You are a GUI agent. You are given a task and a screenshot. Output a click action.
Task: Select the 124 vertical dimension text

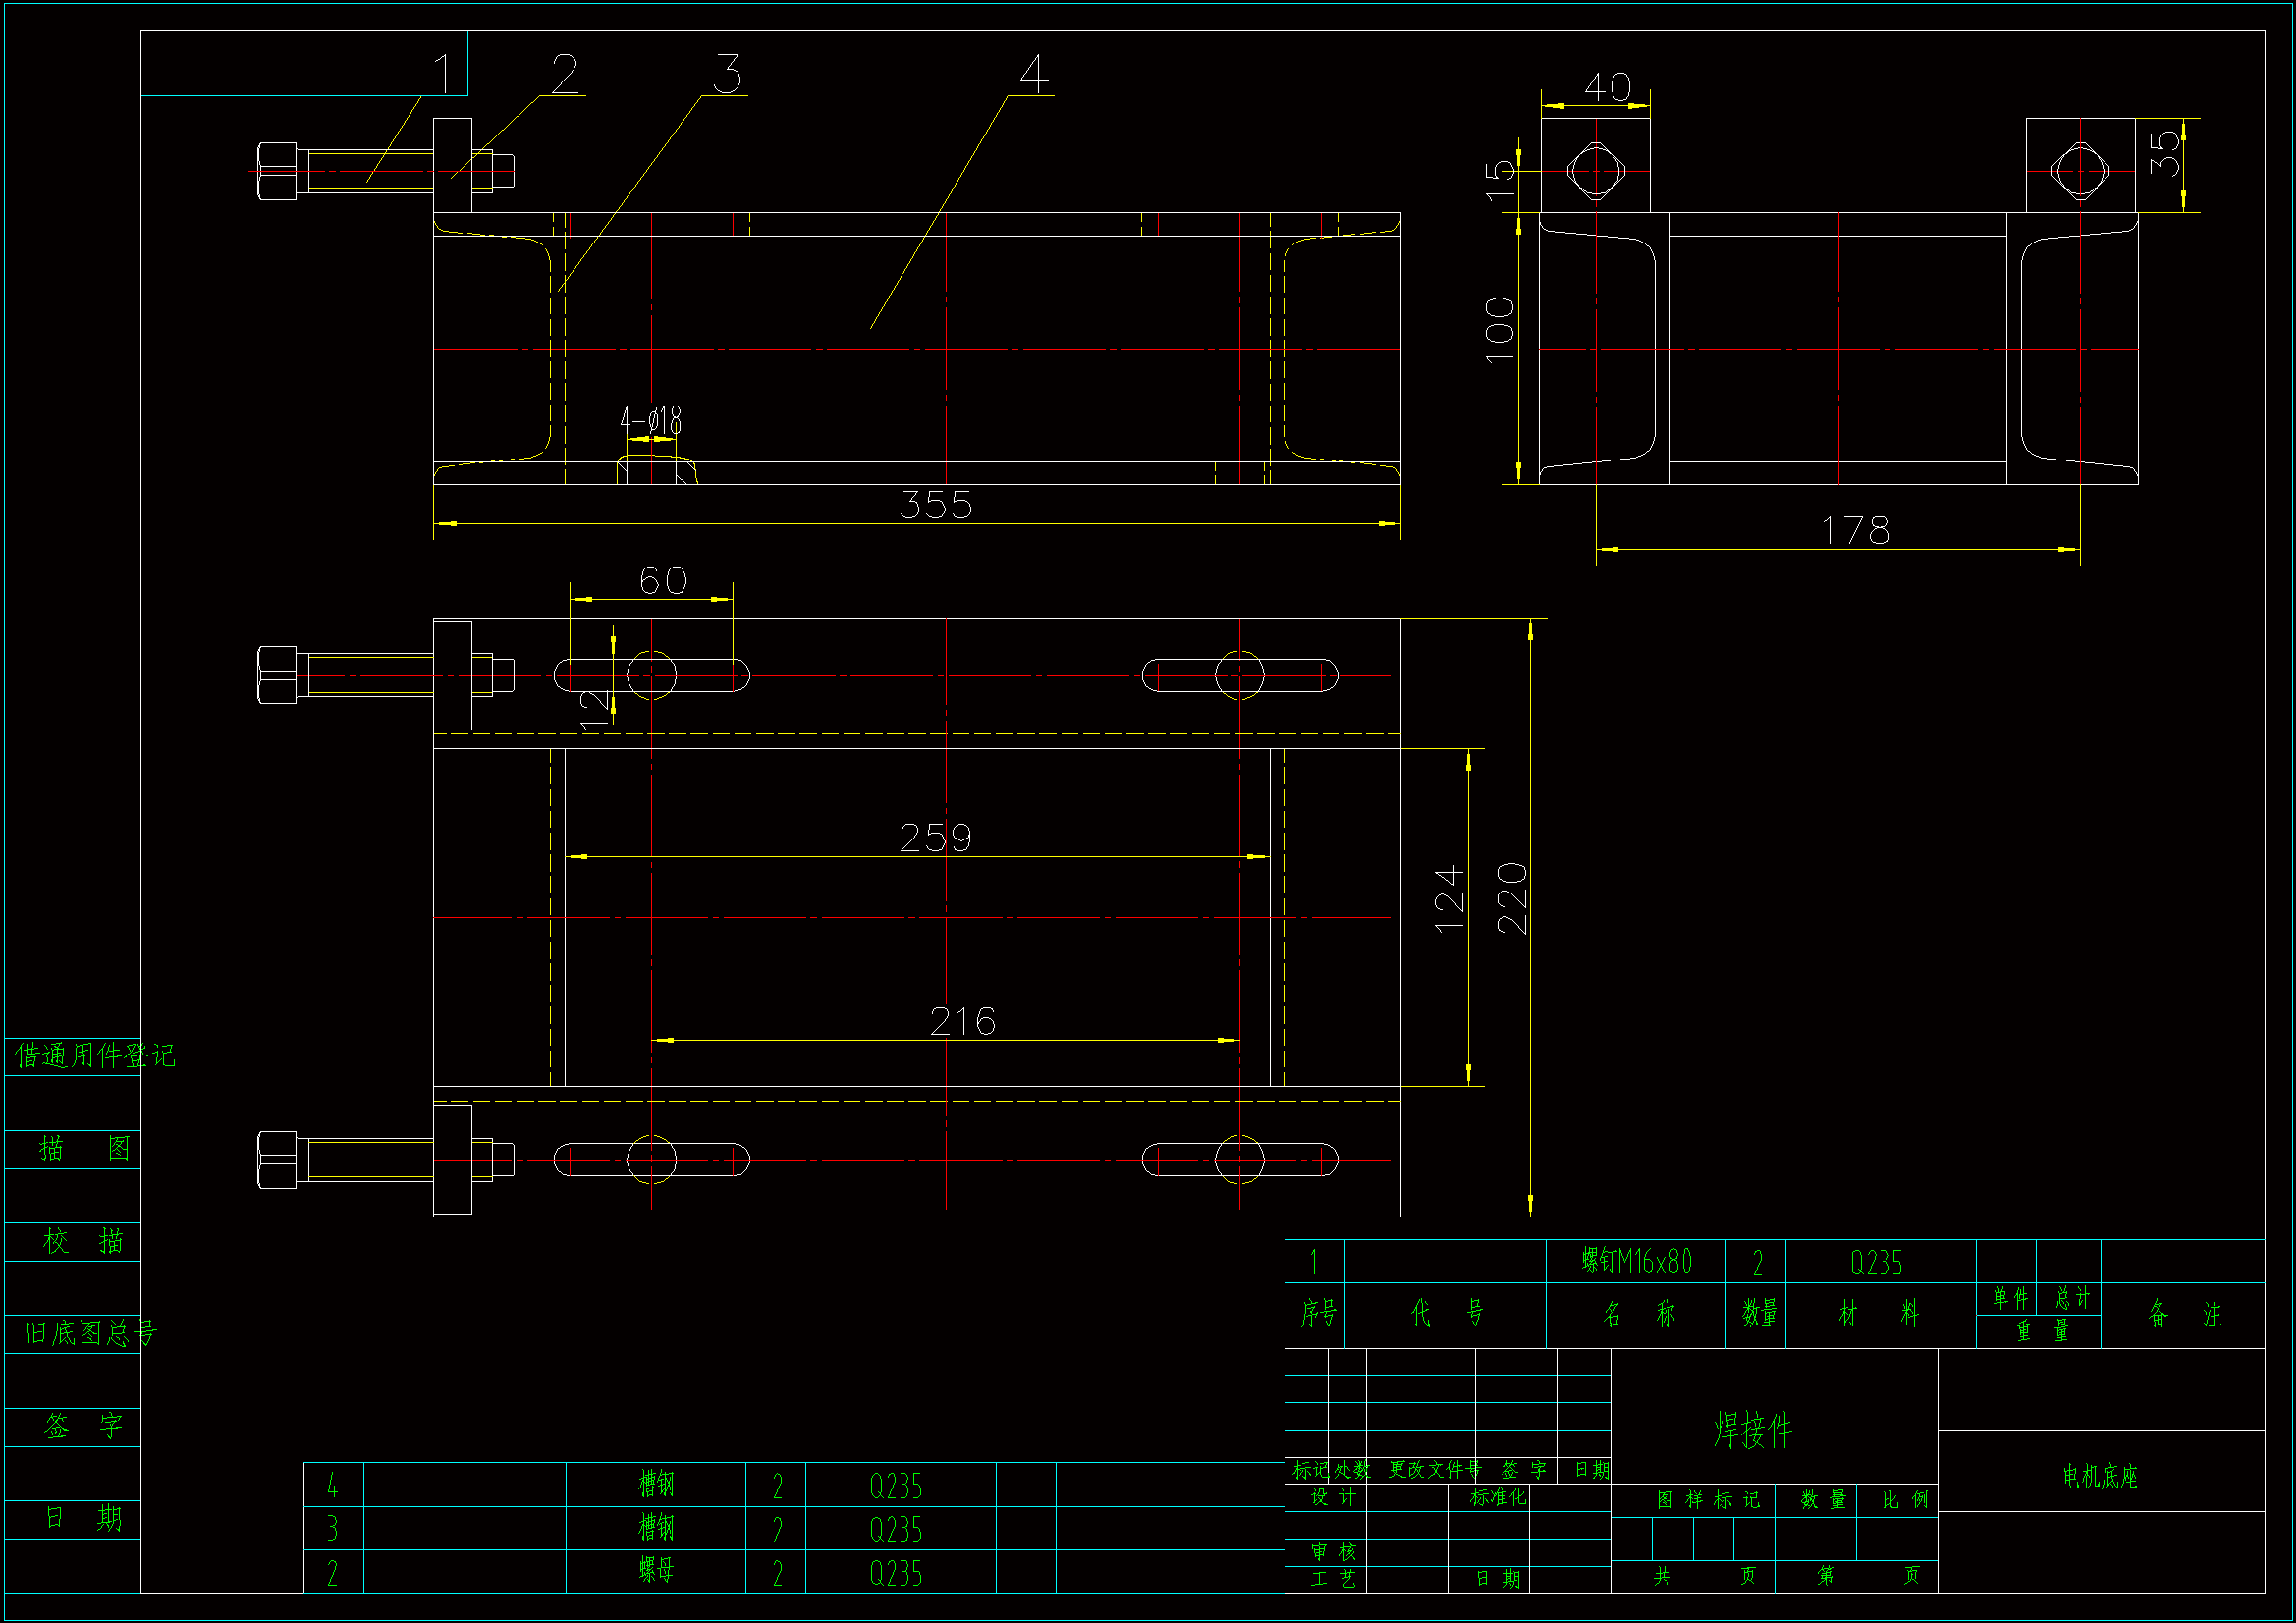(x=1449, y=900)
